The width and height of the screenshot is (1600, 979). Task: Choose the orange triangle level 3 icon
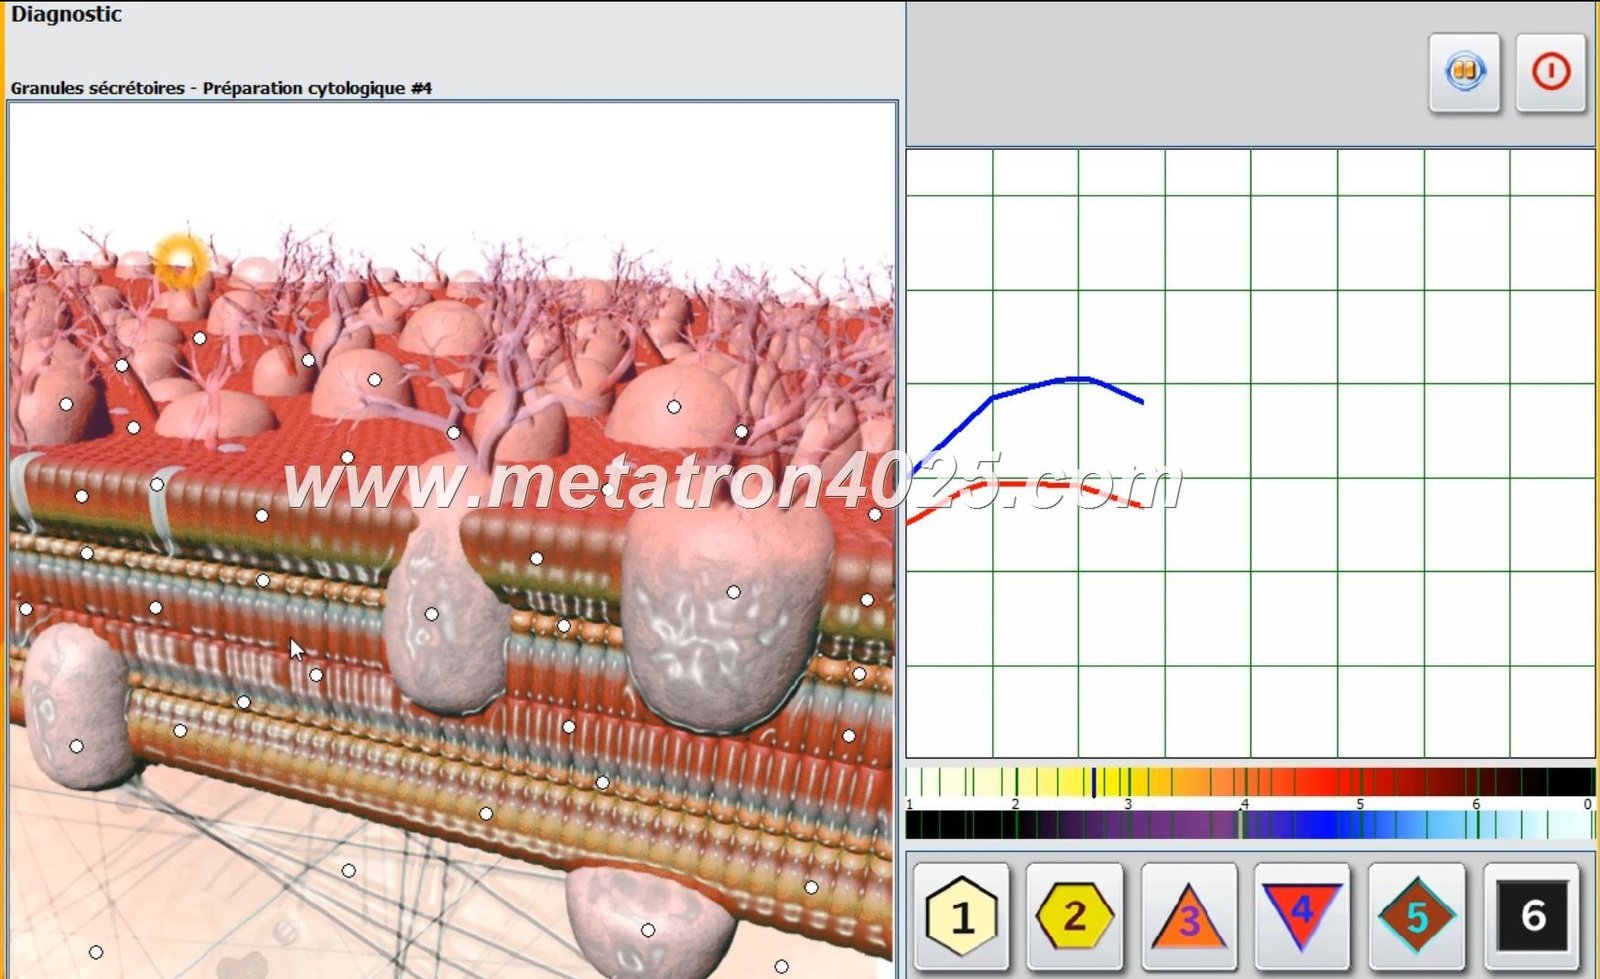click(1188, 917)
